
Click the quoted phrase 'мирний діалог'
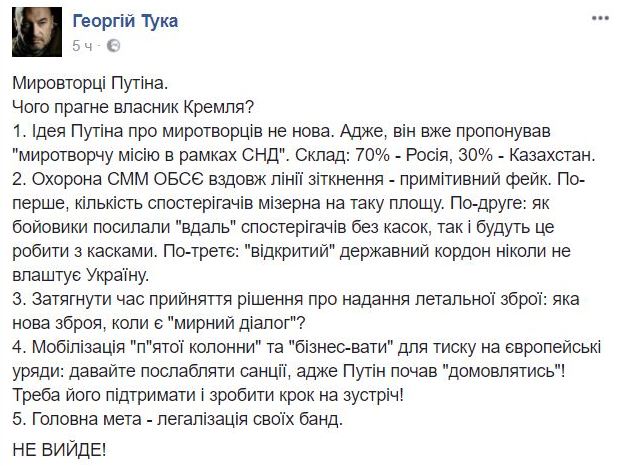click(x=233, y=324)
